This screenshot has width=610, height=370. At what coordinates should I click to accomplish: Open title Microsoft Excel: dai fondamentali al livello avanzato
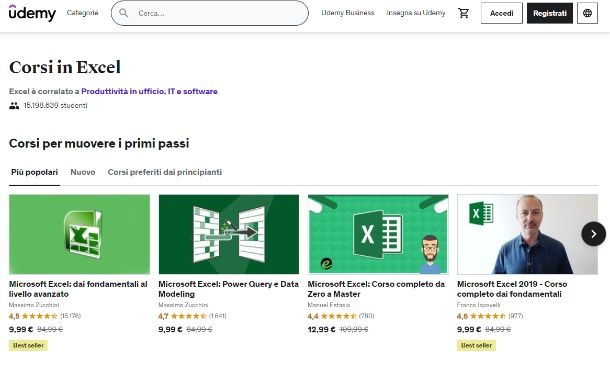tap(78, 289)
